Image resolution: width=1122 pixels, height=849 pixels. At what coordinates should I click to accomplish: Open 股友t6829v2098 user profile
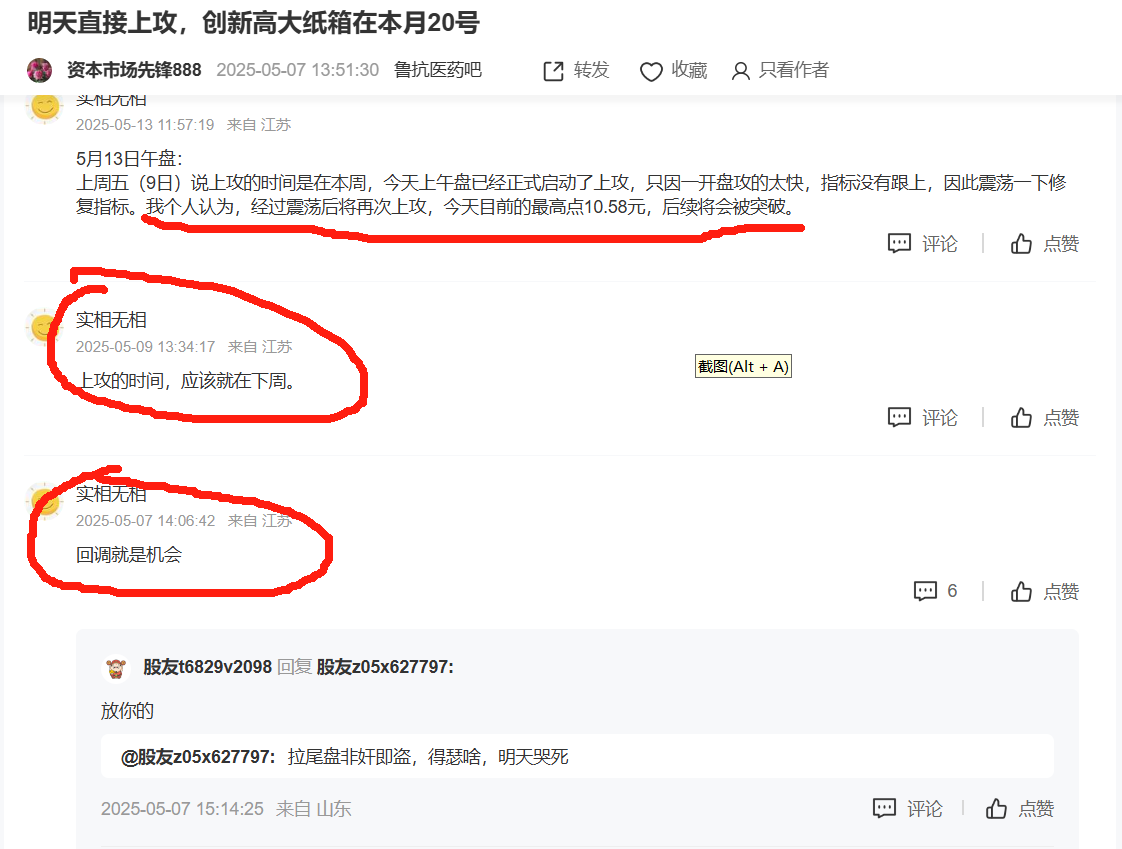pyautogui.click(x=208, y=667)
